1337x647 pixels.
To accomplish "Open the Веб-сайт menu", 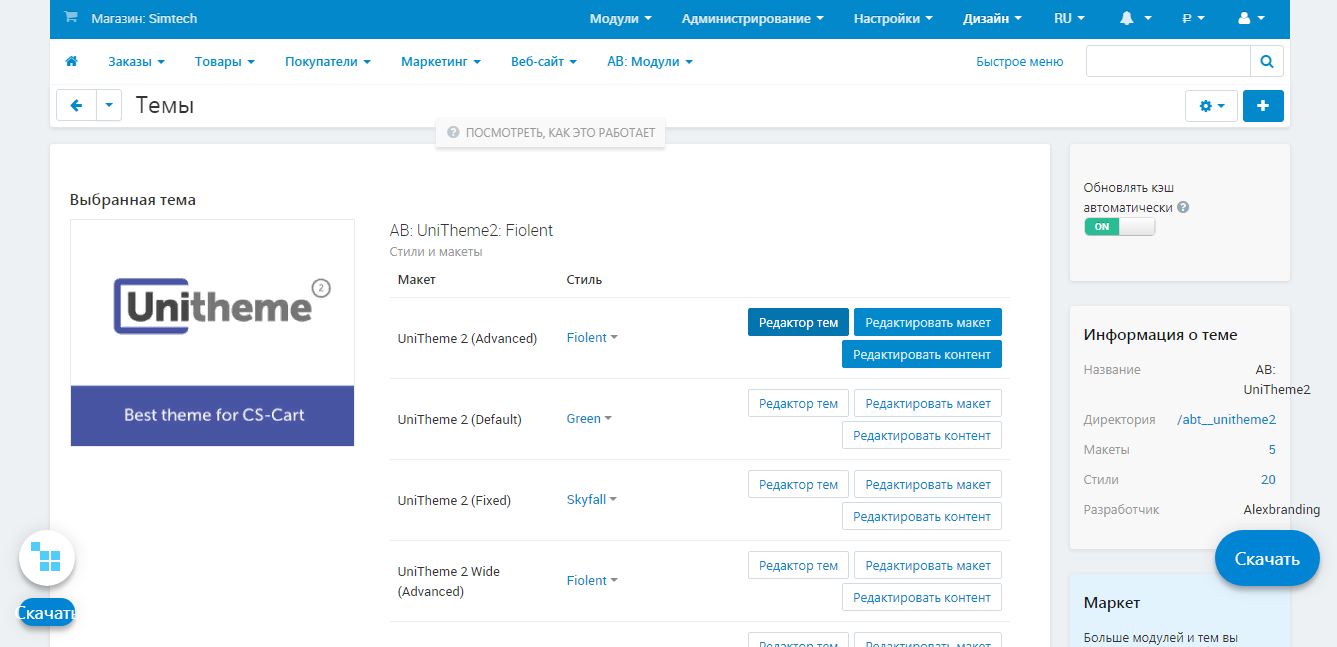I will point(544,62).
